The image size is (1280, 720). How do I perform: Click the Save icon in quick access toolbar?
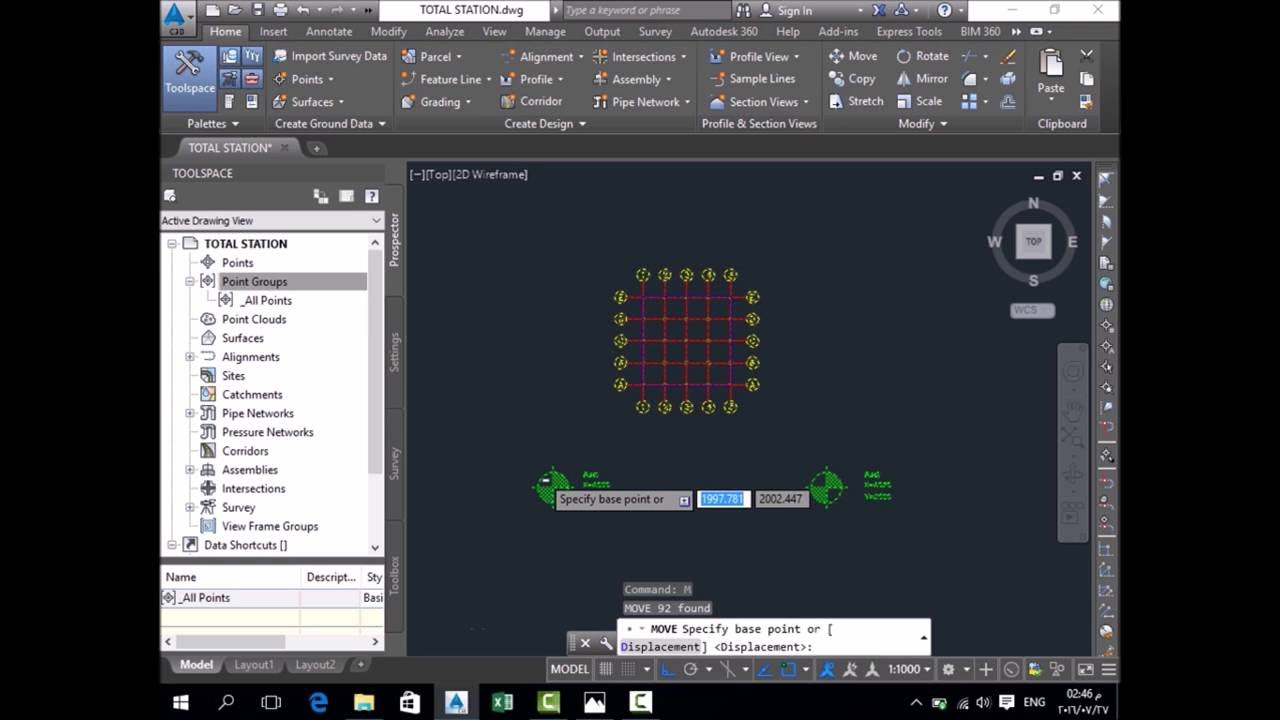tap(257, 10)
